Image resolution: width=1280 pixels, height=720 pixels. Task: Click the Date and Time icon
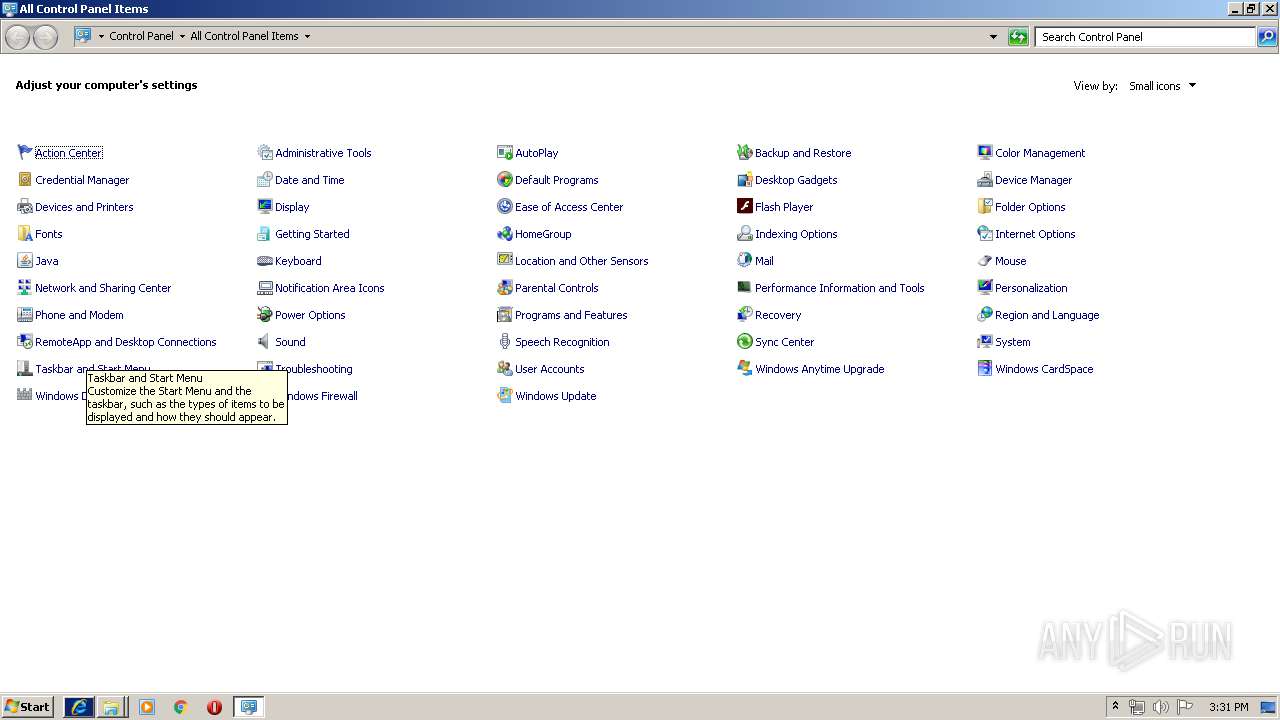[x=265, y=180]
